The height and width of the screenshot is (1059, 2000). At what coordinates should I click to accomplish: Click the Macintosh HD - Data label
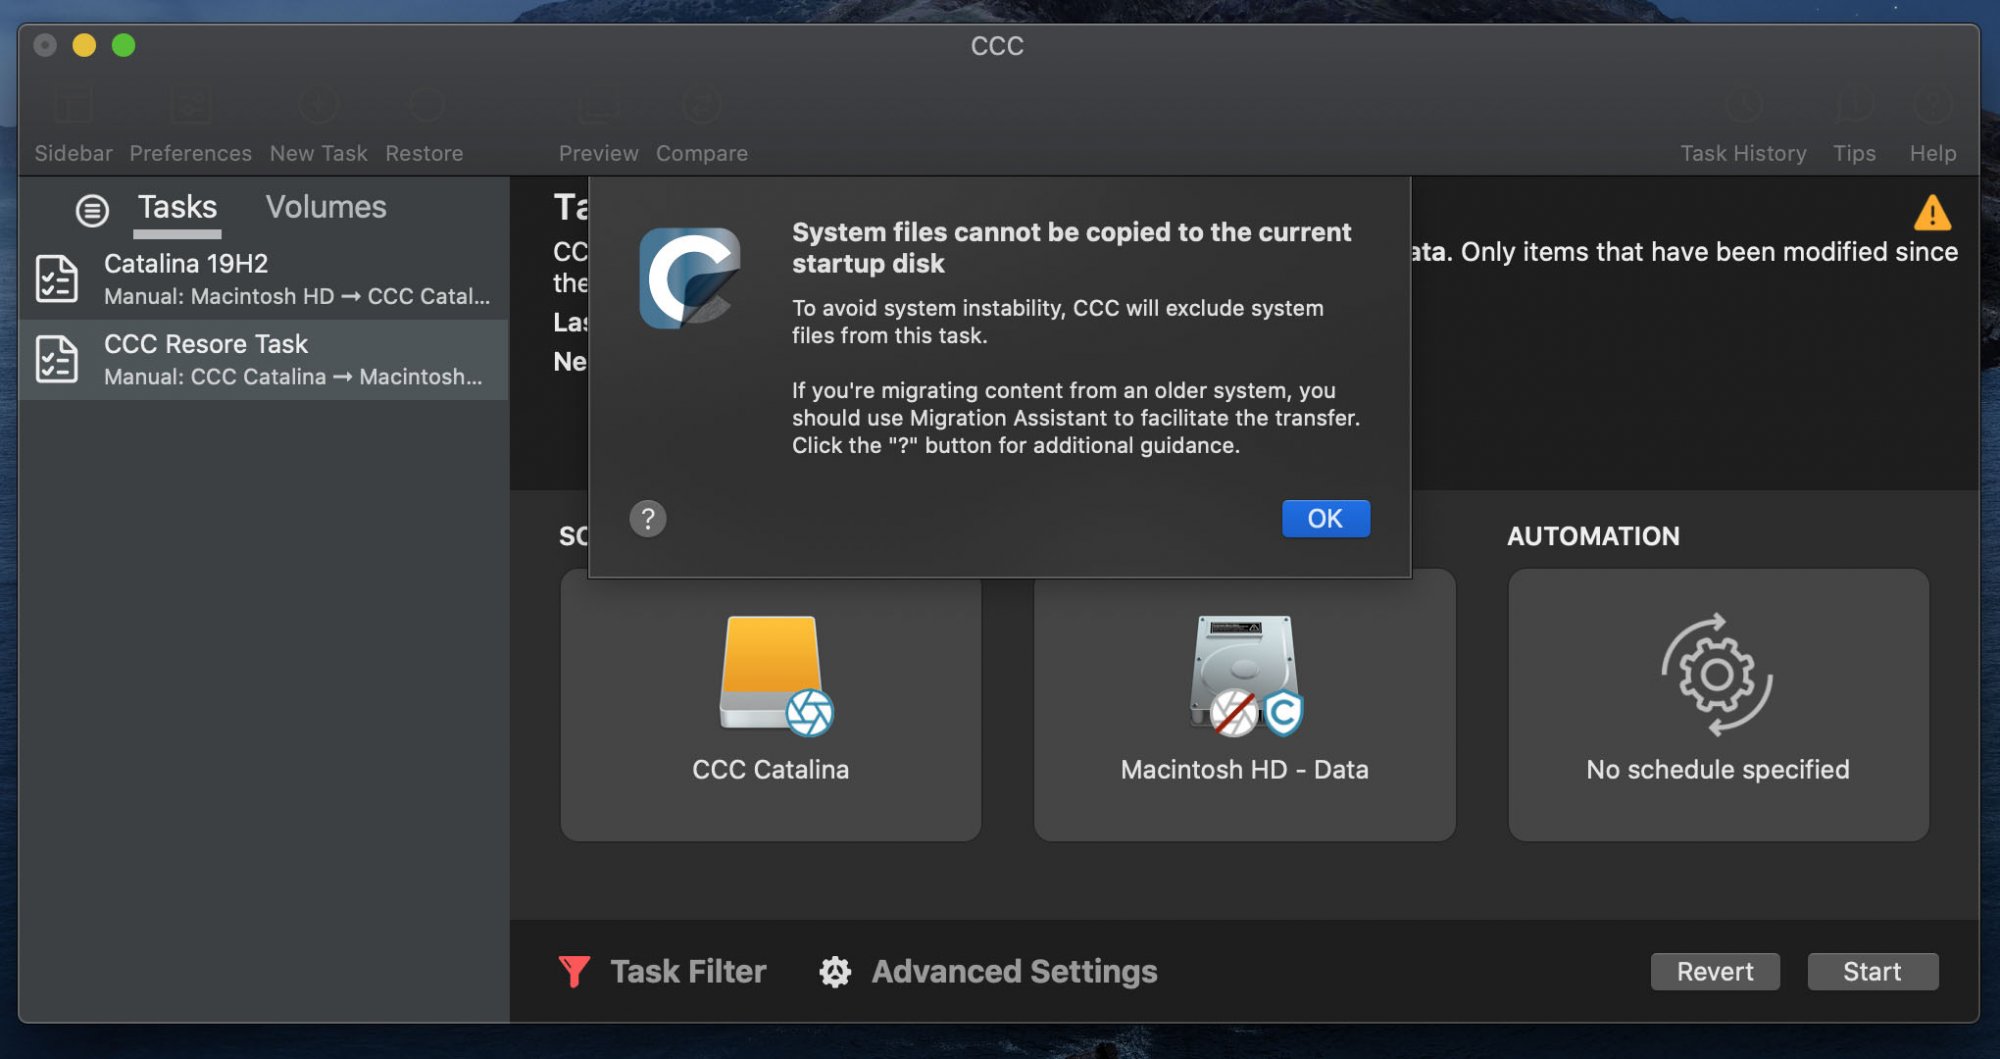pyautogui.click(x=1244, y=769)
